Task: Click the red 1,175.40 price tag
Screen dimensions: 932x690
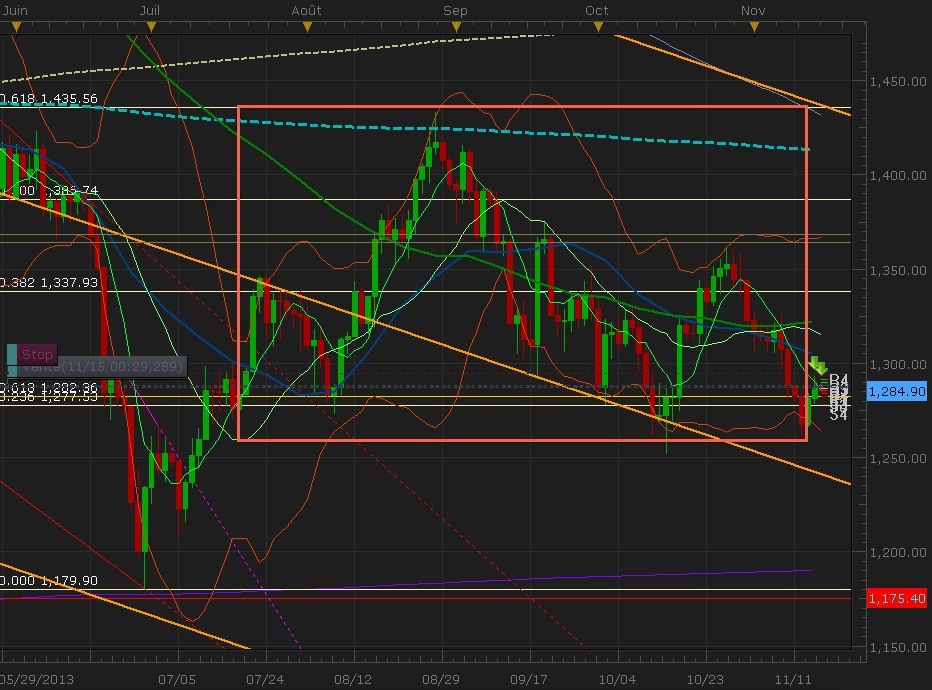Action: point(896,599)
